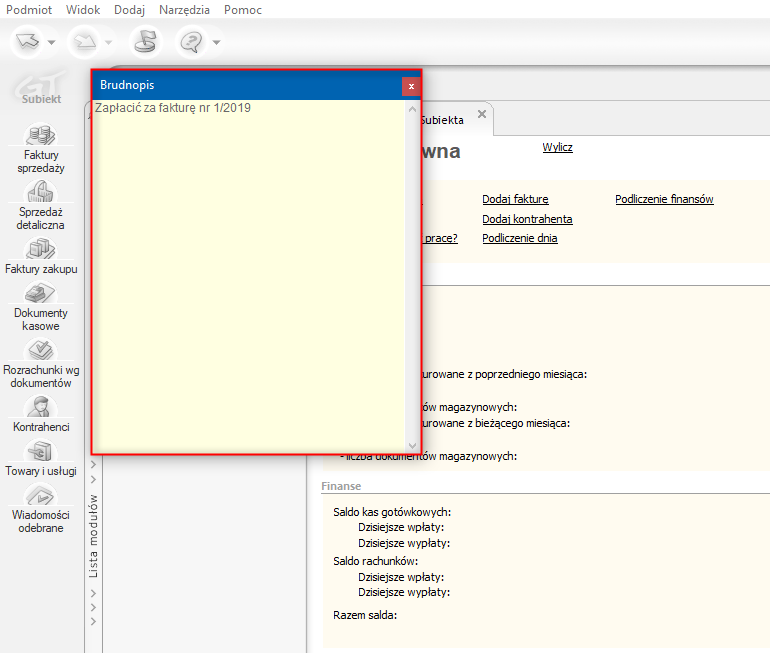This screenshot has width=770, height=653.
Task: Click the flag toolbar icon
Action: tap(145, 42)
